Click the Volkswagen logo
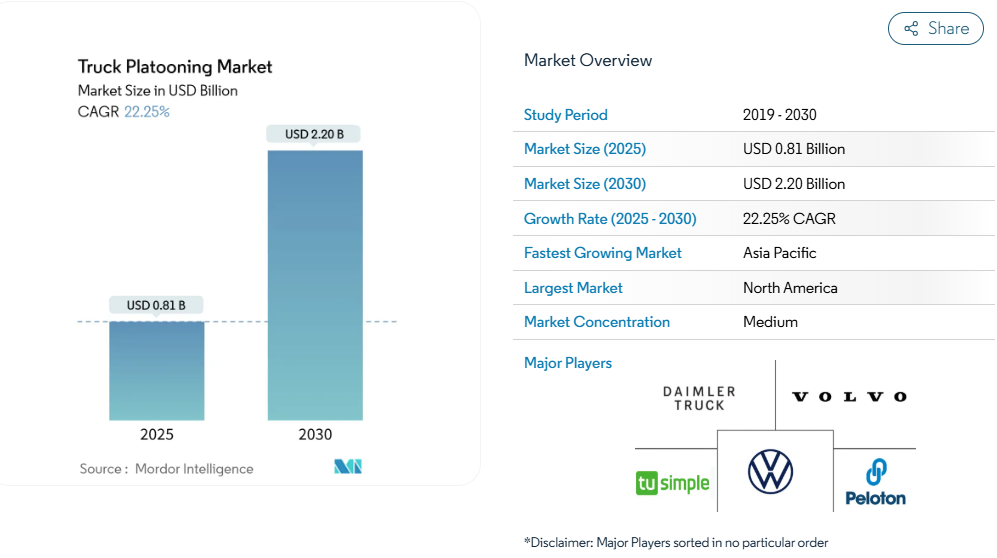 (770, 471)
